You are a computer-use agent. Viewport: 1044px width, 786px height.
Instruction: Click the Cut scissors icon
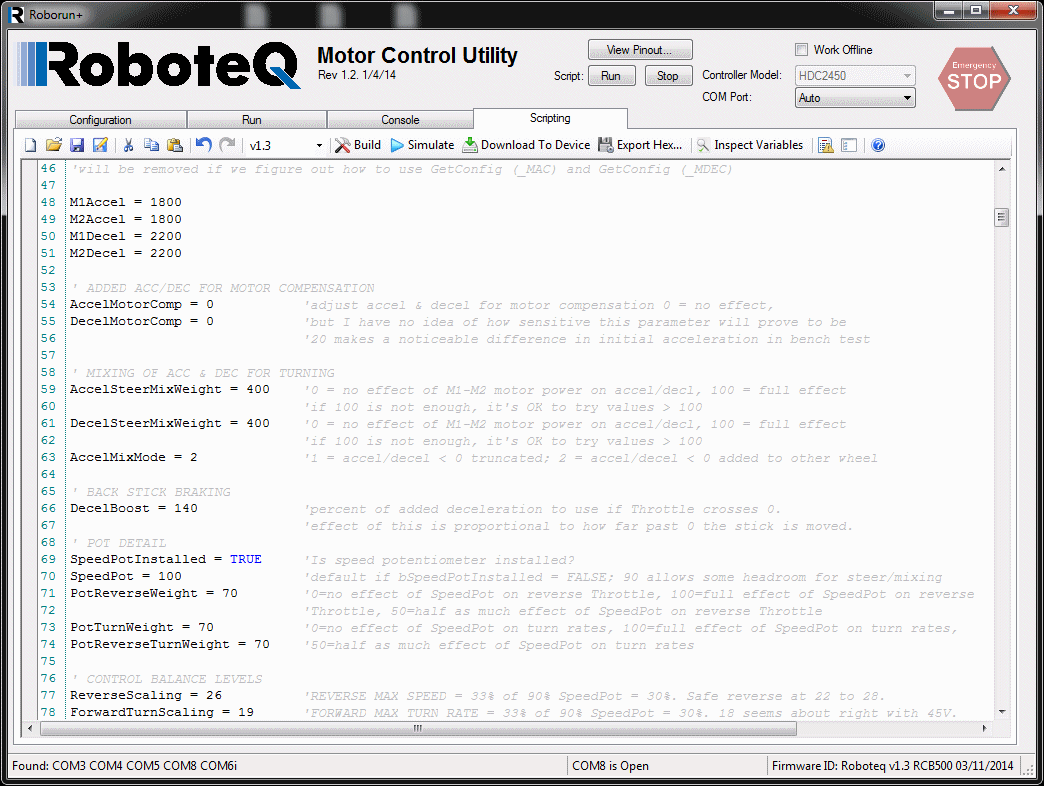point(128,145)
